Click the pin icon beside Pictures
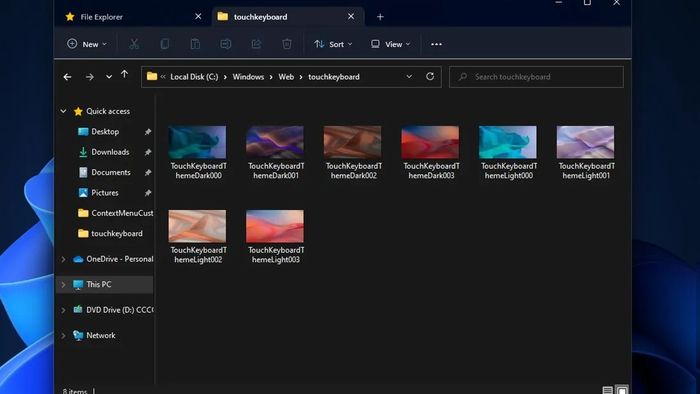 [148, 193]
